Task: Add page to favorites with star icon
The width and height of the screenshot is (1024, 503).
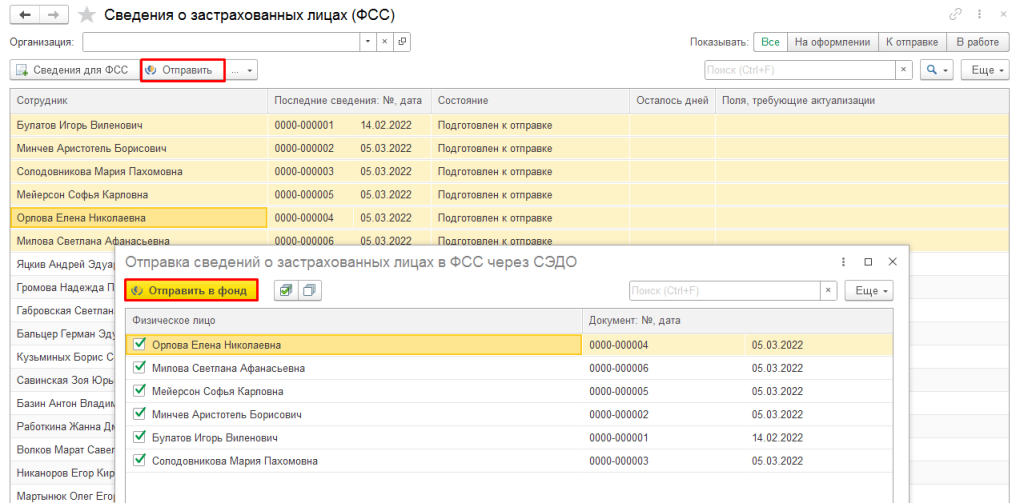Action: point(88,15)
